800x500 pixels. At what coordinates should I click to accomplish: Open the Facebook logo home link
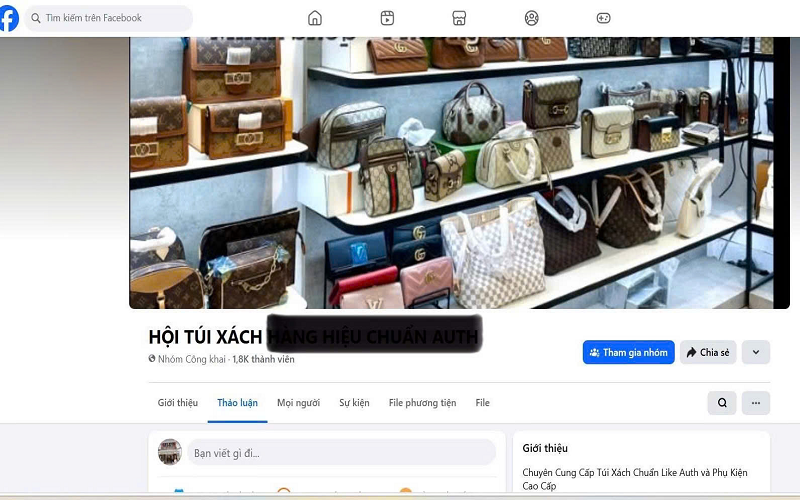pos(9,18)
